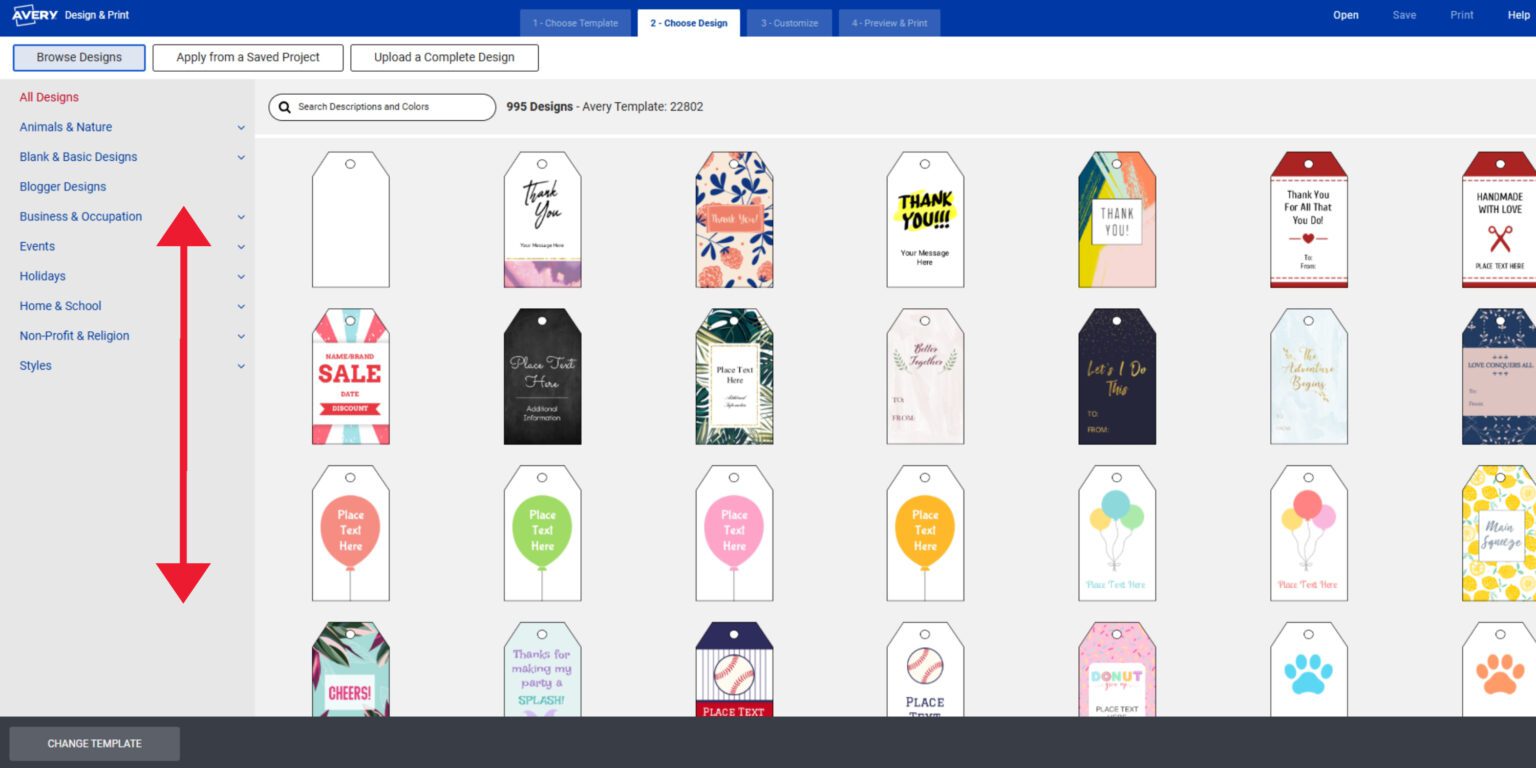Open Apply from a Saved Project
This screenshot has height=768, width=1536.
pos(248,58)
